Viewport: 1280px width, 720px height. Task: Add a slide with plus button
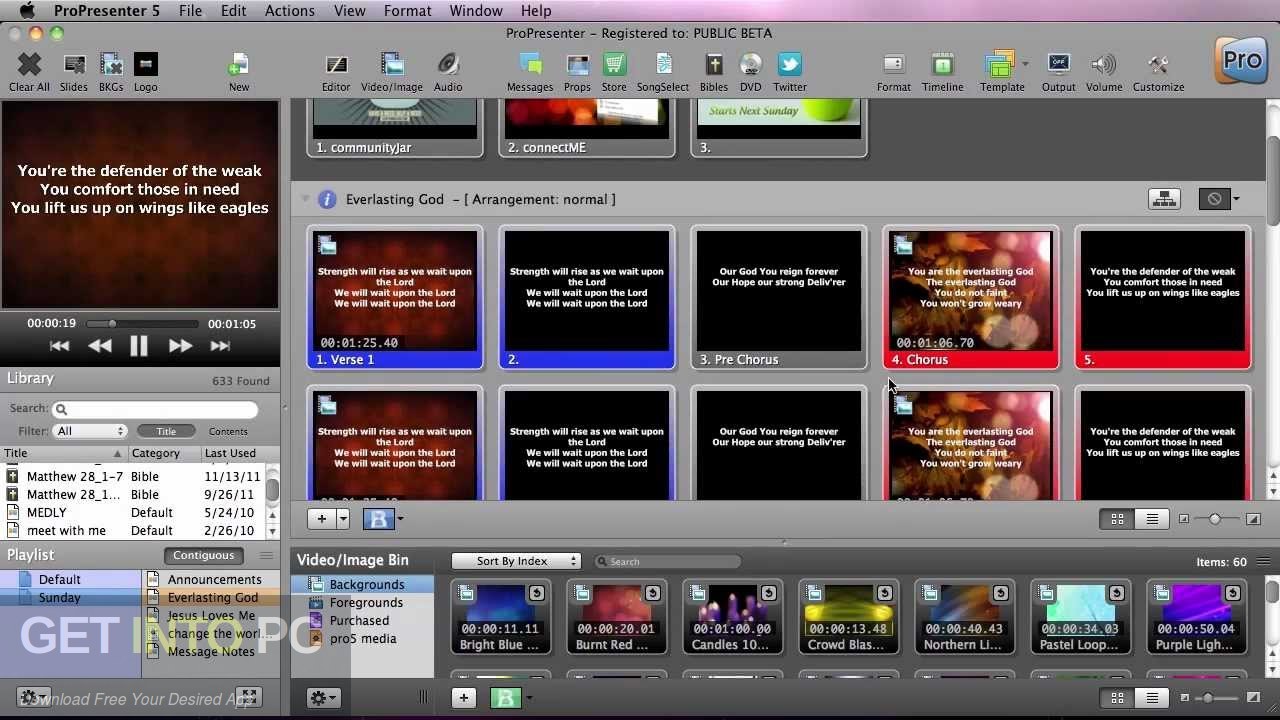322,518
